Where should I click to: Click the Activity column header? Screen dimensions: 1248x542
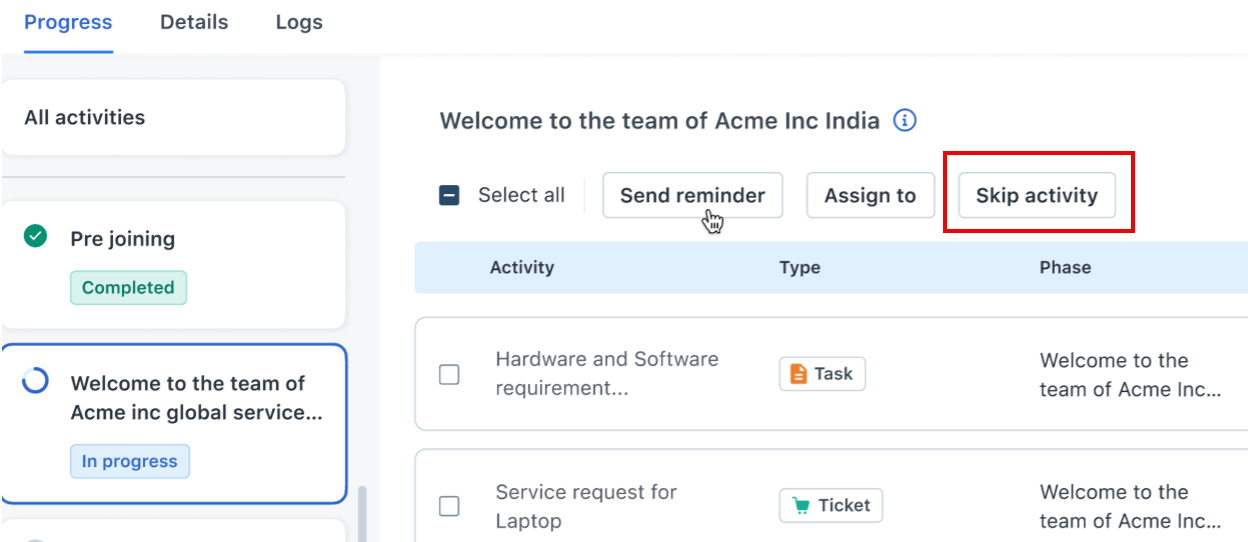click(522, 267)
